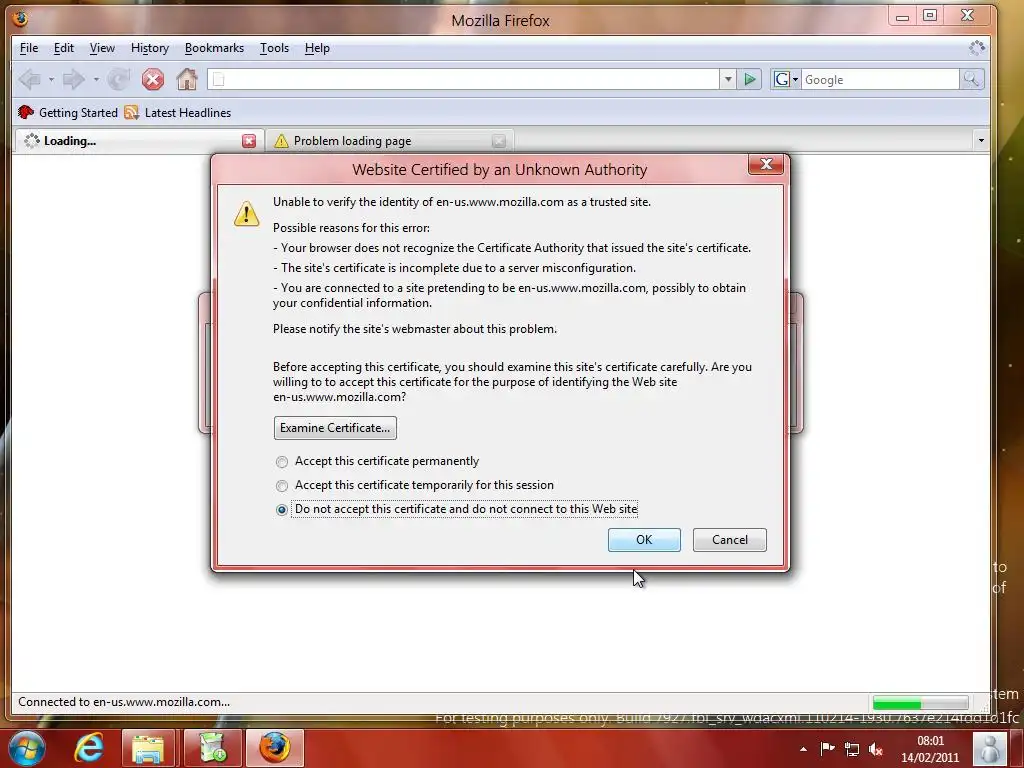Switch to the Loading... tab
Image resolution: width=1024 pixels, height=768 pixels.
point(138,141)
